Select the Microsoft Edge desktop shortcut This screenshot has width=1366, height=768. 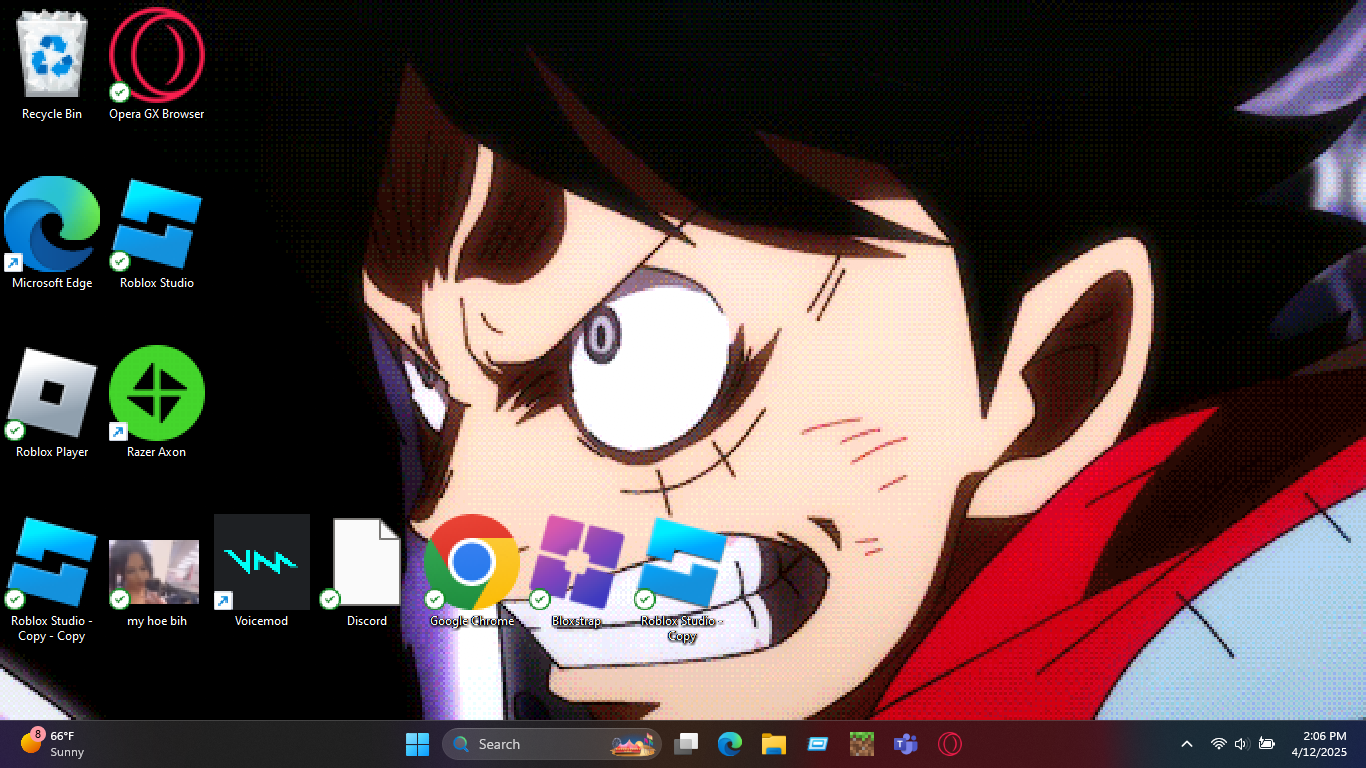[x=52, y=234]
